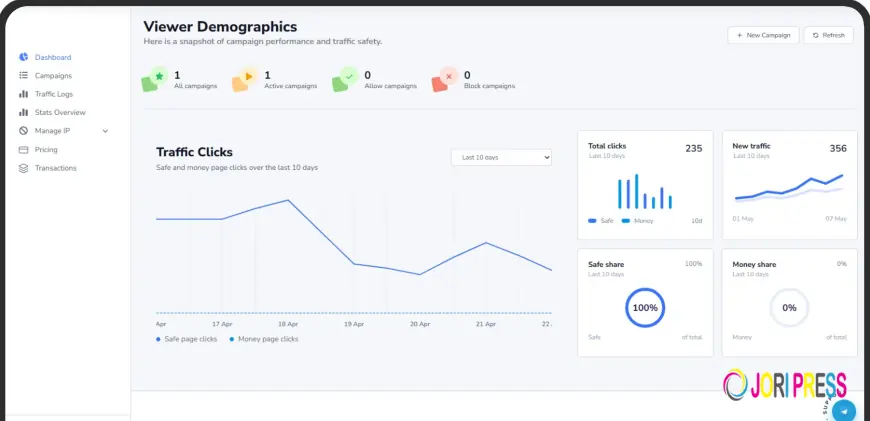This screenshot has height=421, width=870.
Task: Click the plus icon in New Campaign
Action: click(x=739, y=35)
